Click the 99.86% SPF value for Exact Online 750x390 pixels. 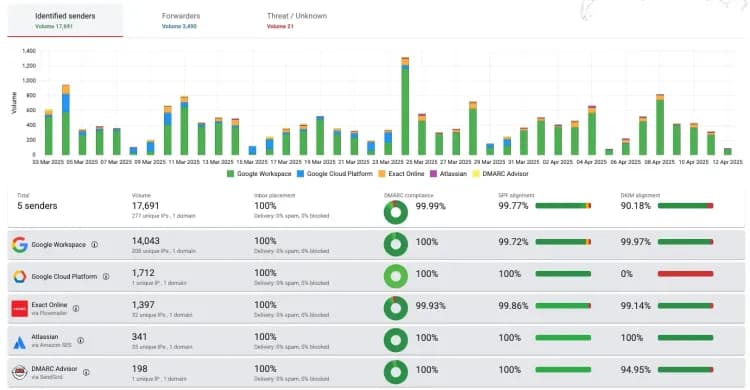[513, 306]
